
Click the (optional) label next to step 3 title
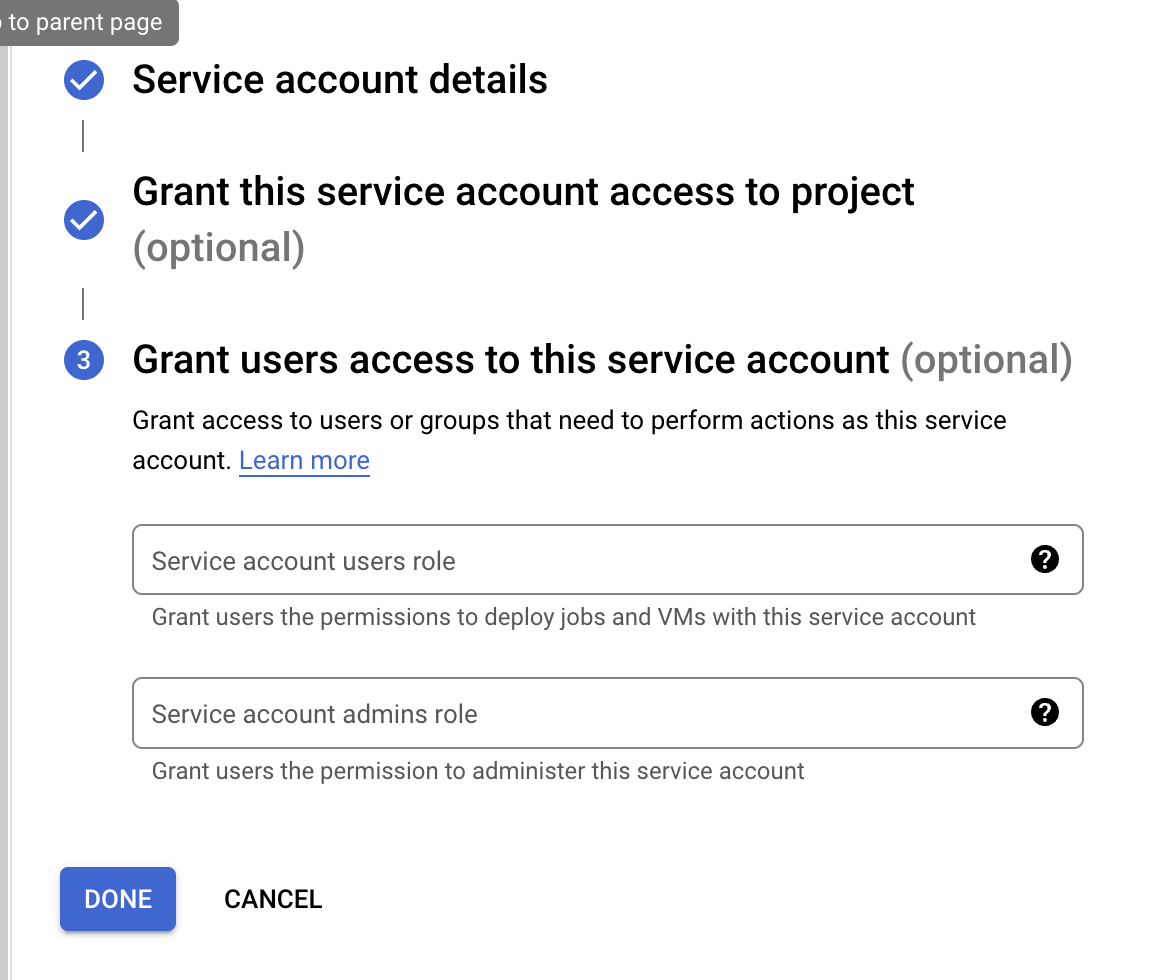986,360
